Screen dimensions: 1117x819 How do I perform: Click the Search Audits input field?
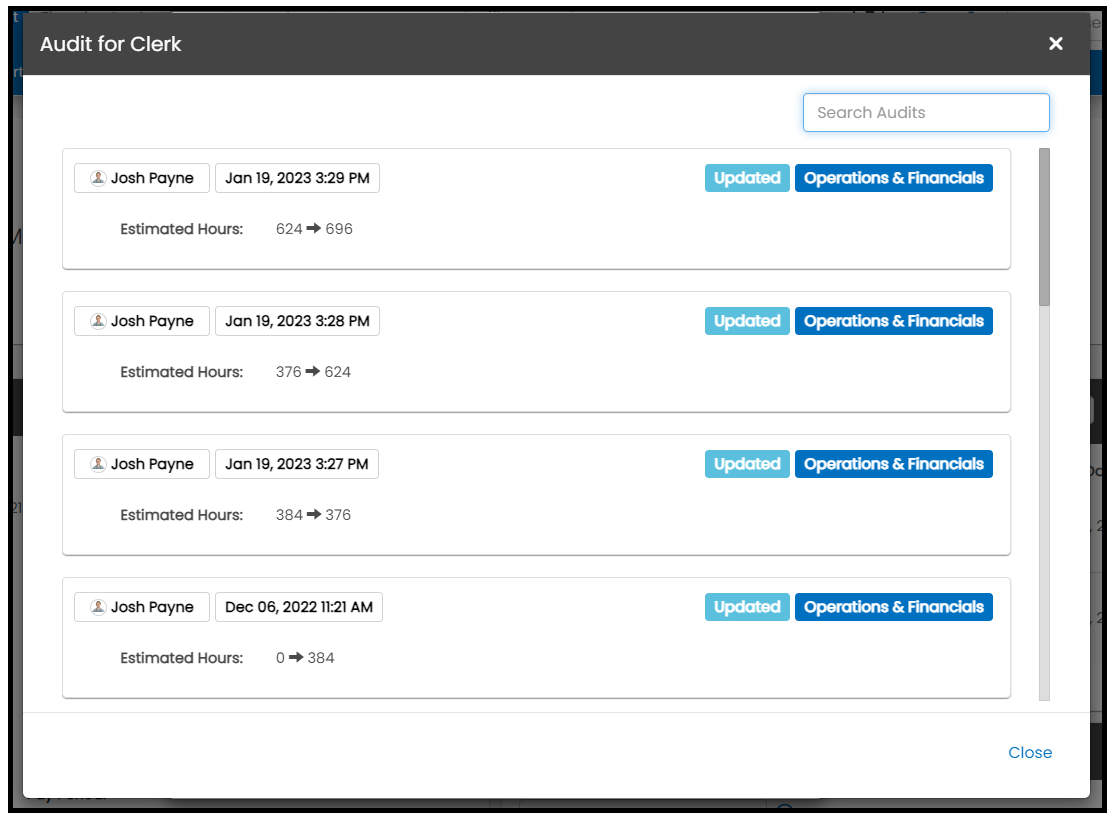tap(926, 113)
